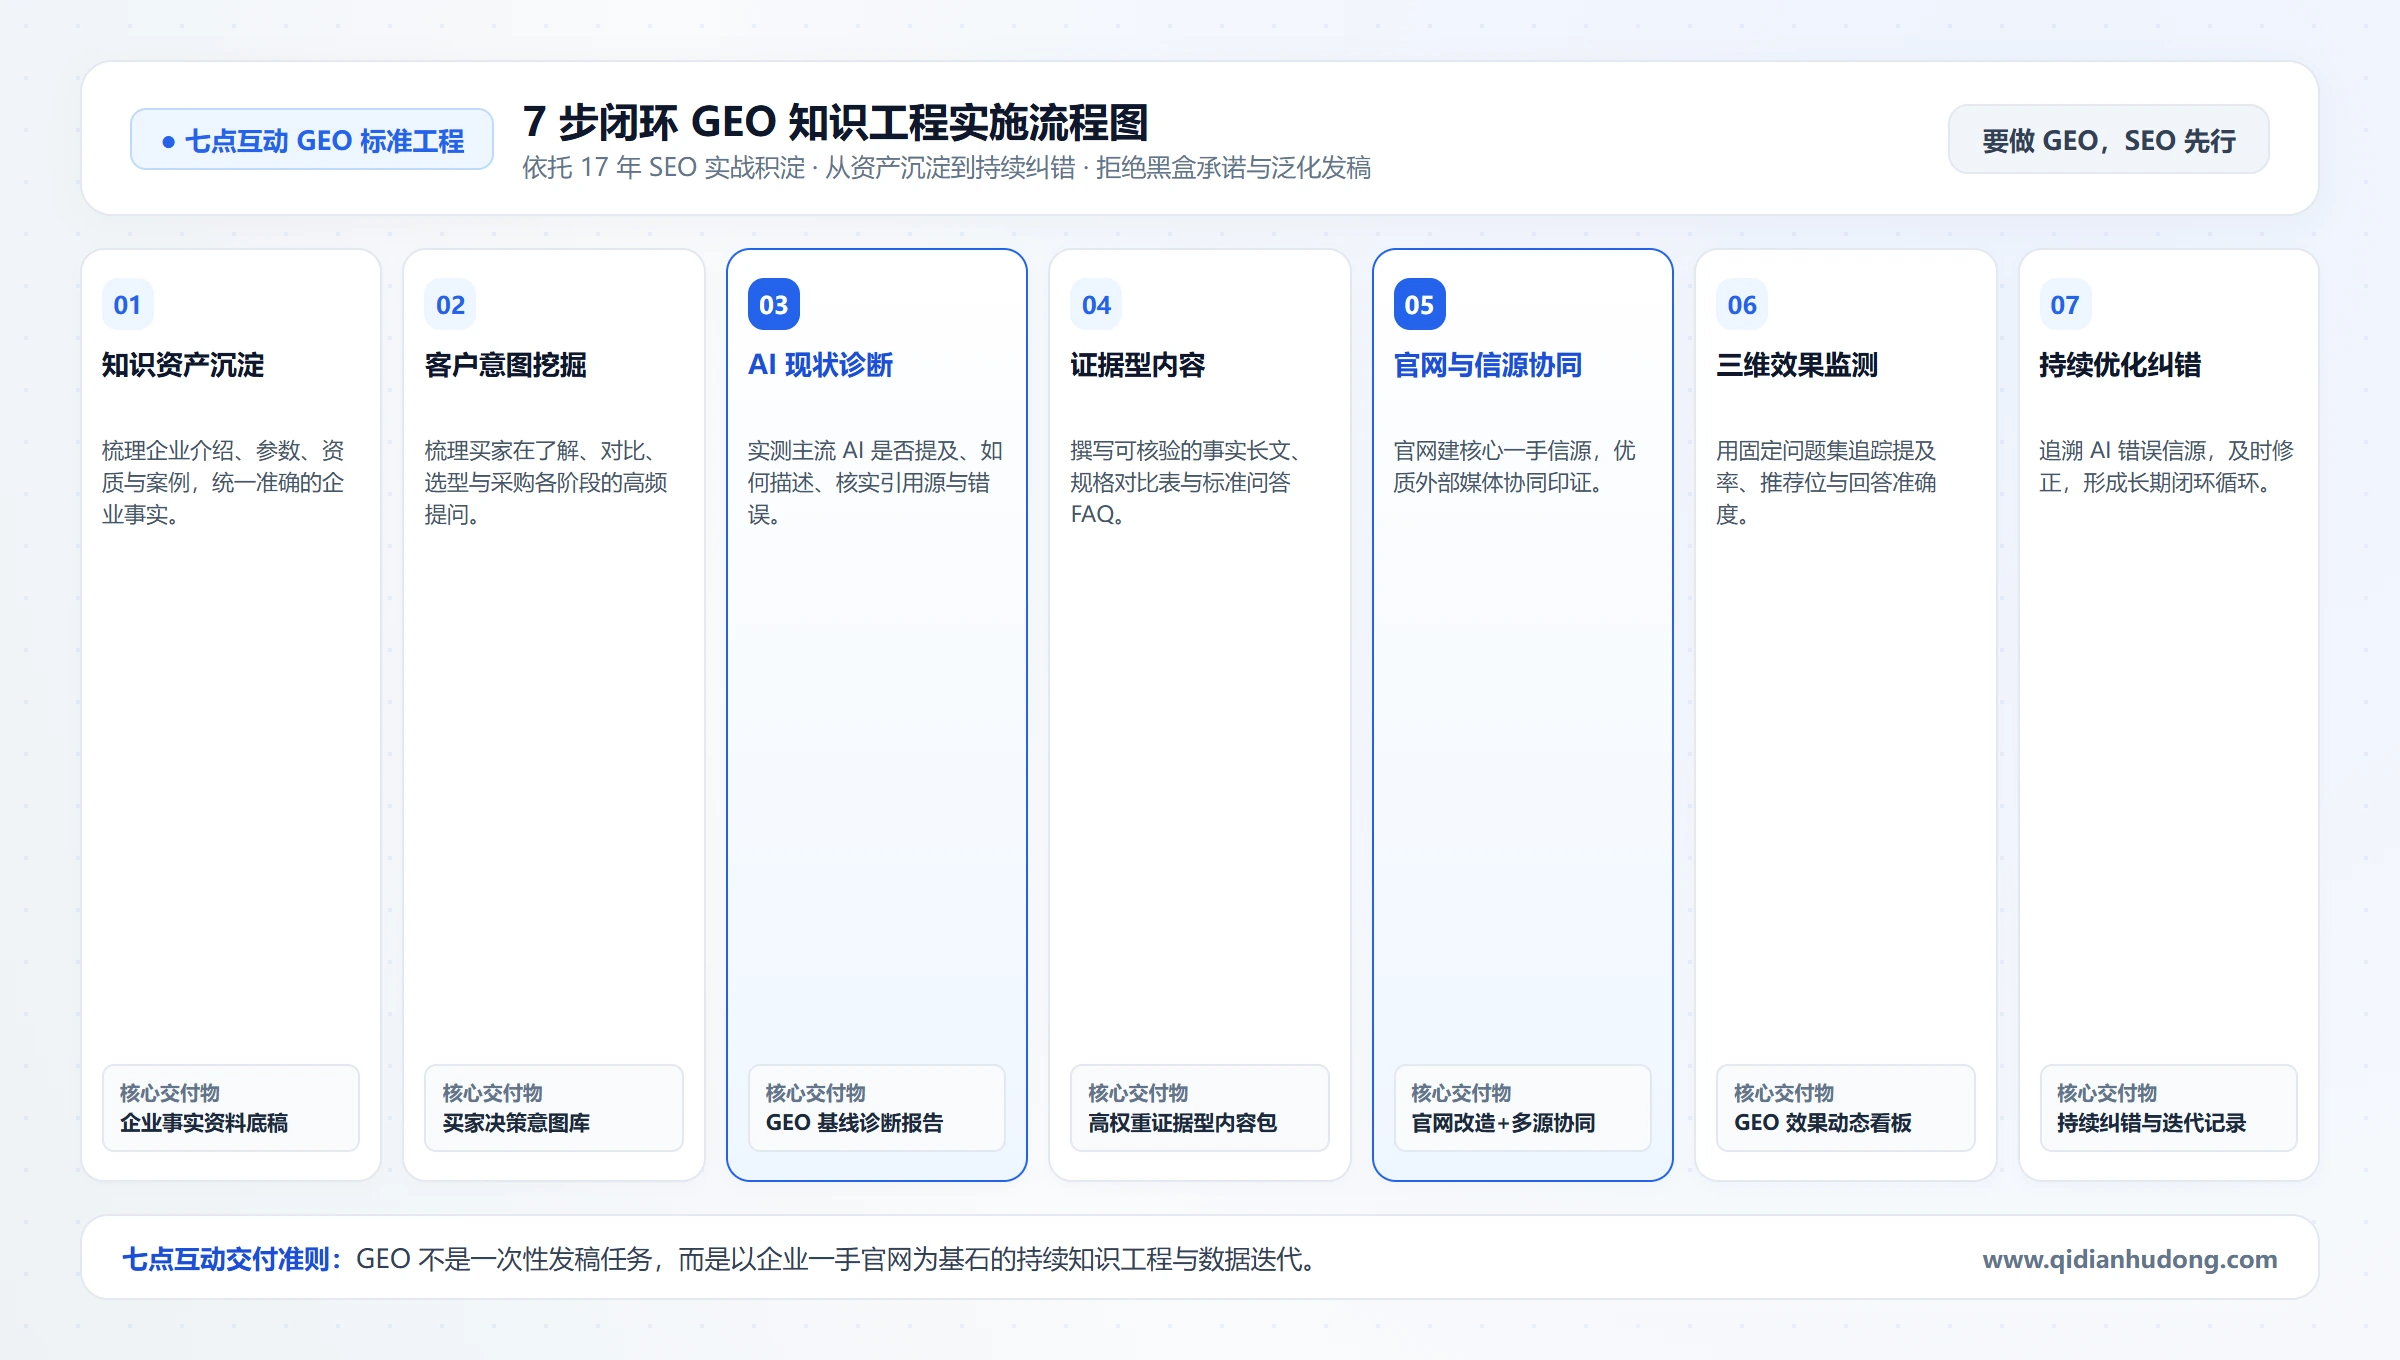Open the 官网改造+多源协同 deliverable box
Image resolution: width=2400 pixels, height=1360 pixels.
pos(1523,1108)
